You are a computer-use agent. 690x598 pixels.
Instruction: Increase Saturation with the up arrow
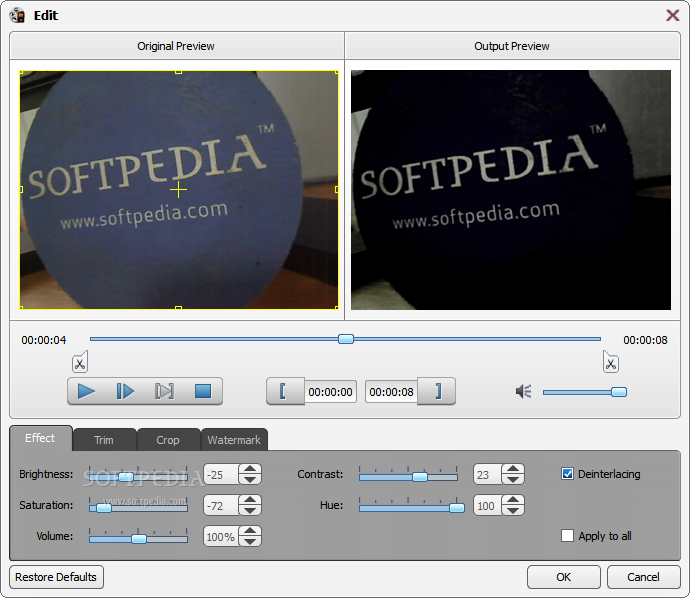tap(250, 500)
